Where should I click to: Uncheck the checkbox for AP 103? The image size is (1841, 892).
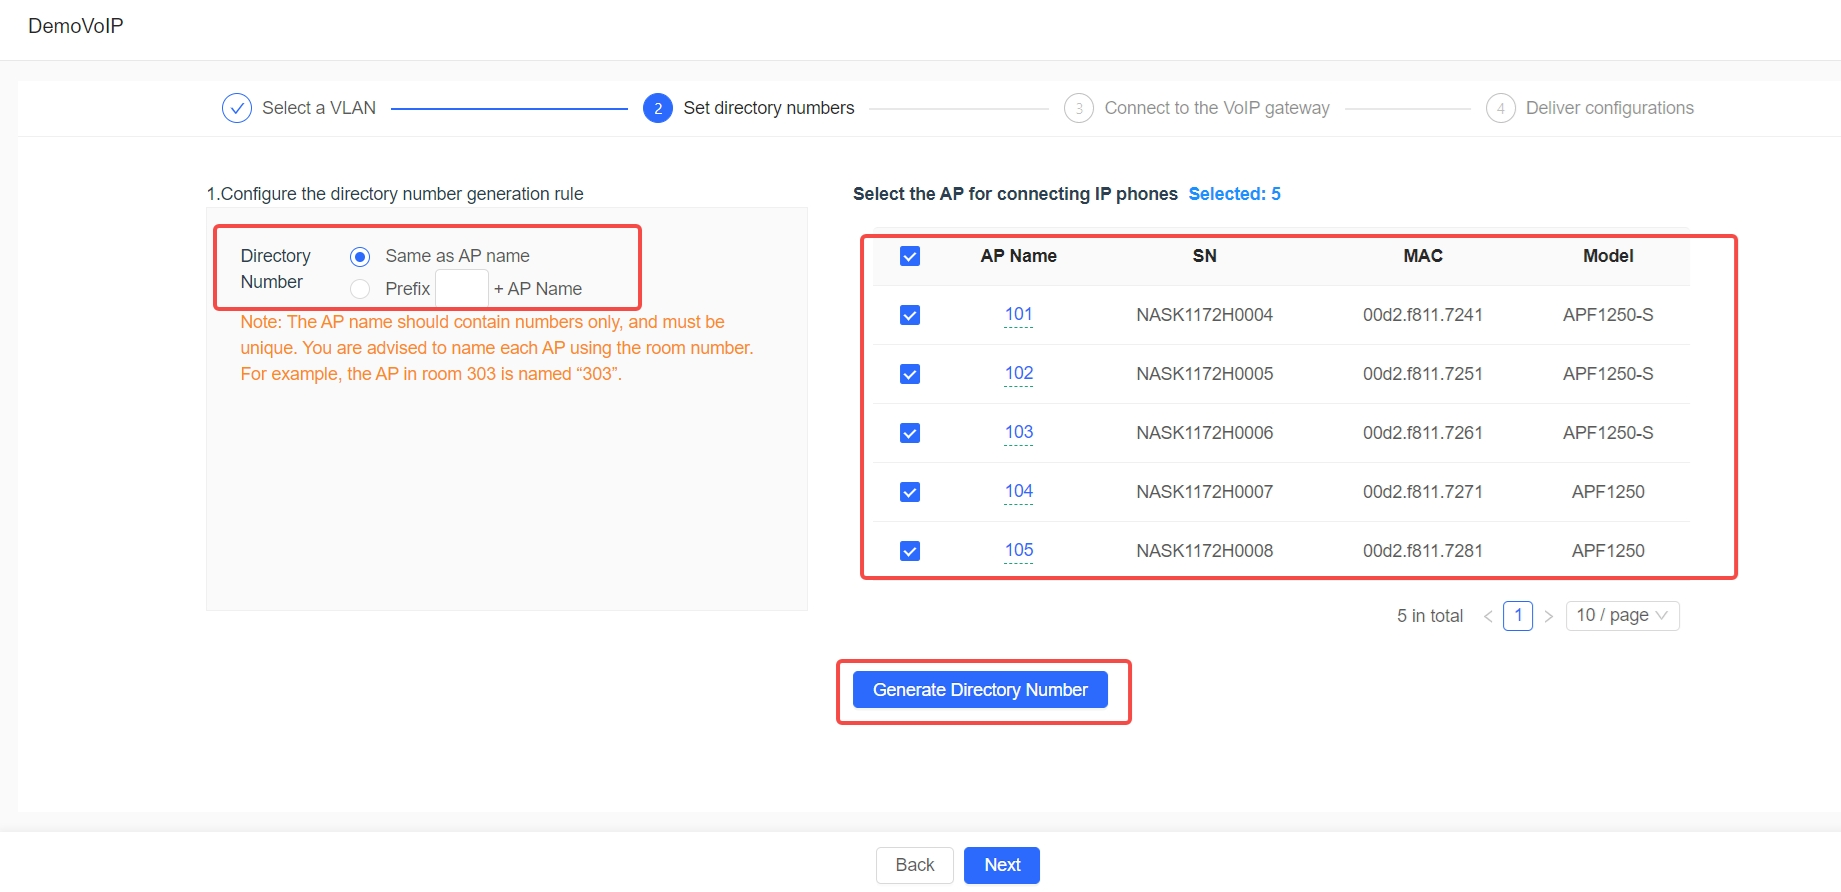910,433
